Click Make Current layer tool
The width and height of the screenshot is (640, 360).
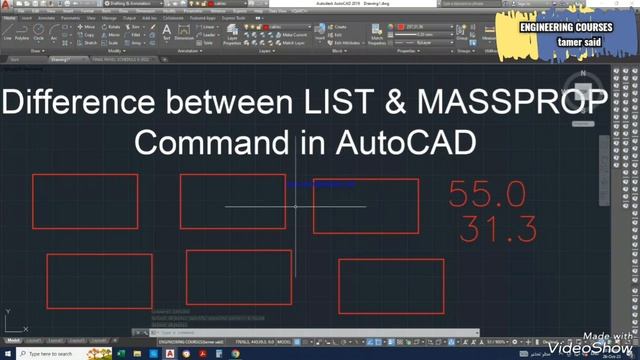pos(291,35)
